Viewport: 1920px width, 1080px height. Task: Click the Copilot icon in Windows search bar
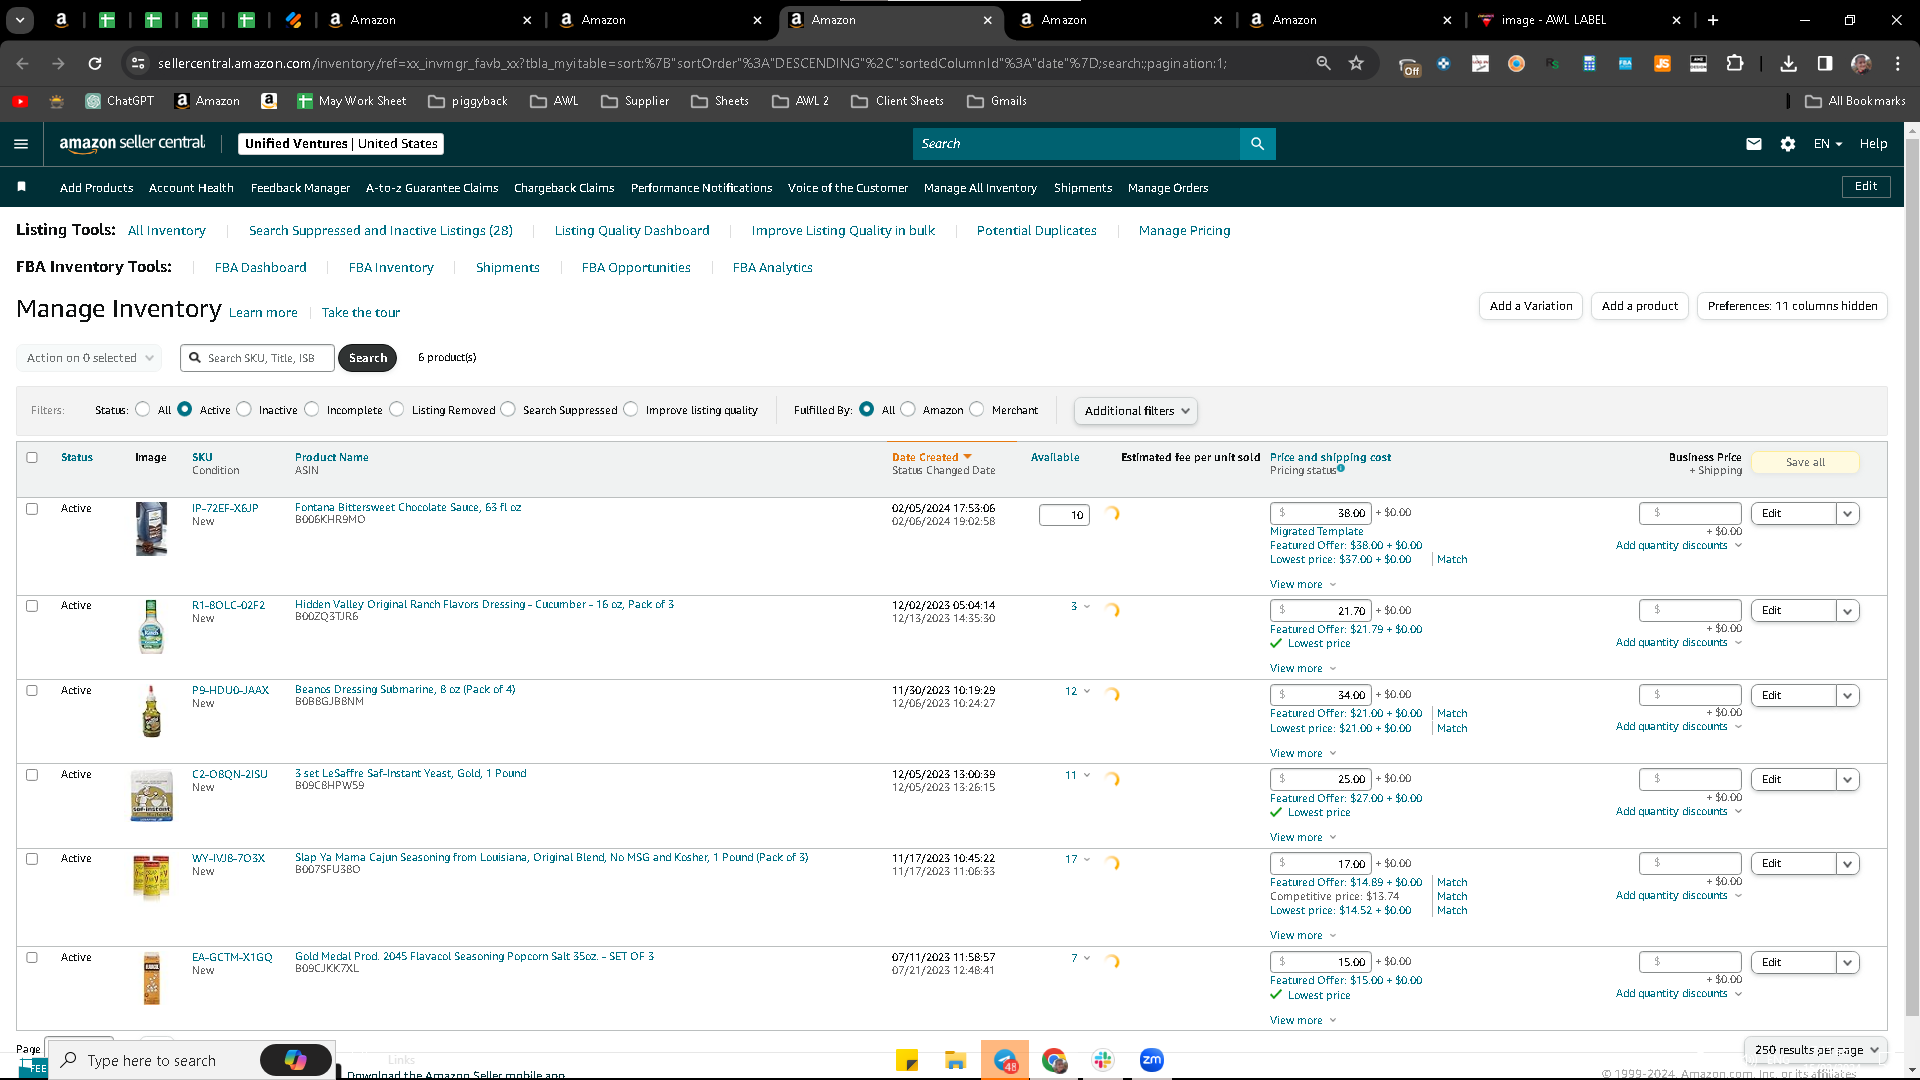pos(296,1060)
